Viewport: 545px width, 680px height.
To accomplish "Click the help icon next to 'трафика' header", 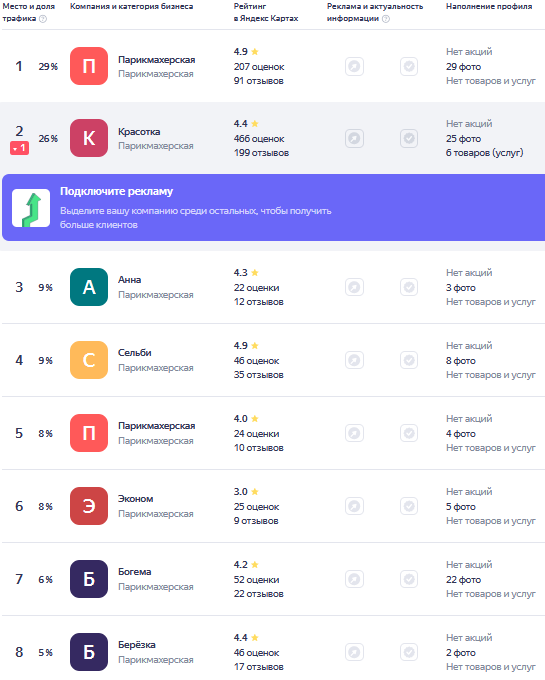I will 43,19.
